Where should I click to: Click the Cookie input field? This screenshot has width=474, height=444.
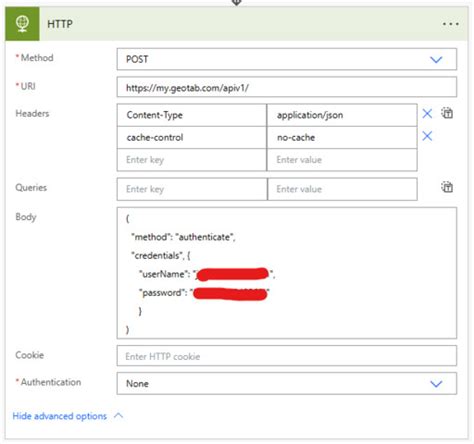point(287,356)
